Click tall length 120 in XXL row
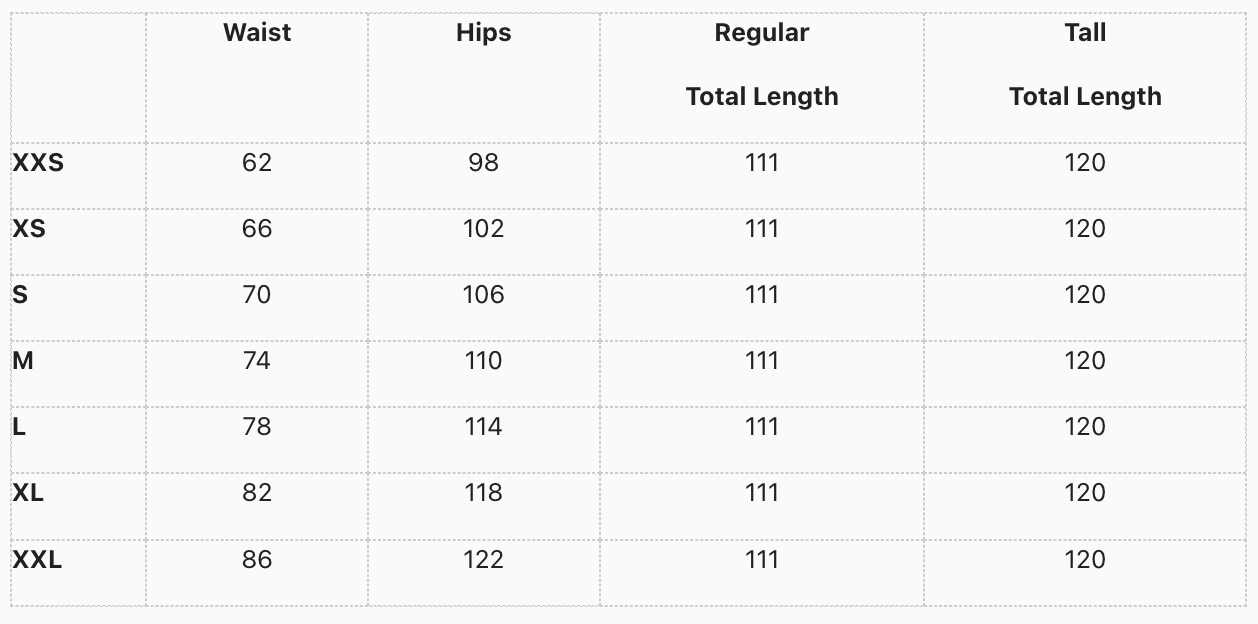This screenshot has width=1258, height=624. [x=1085, y=559]
